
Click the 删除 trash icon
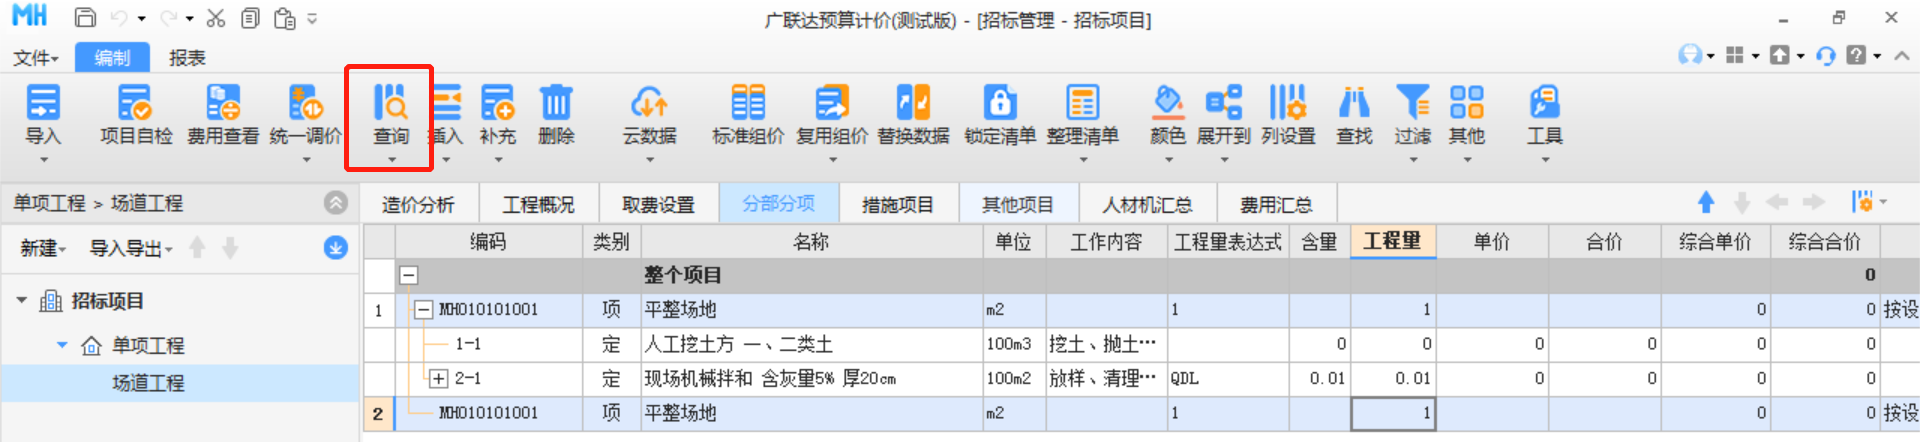(x=556, y=104)
